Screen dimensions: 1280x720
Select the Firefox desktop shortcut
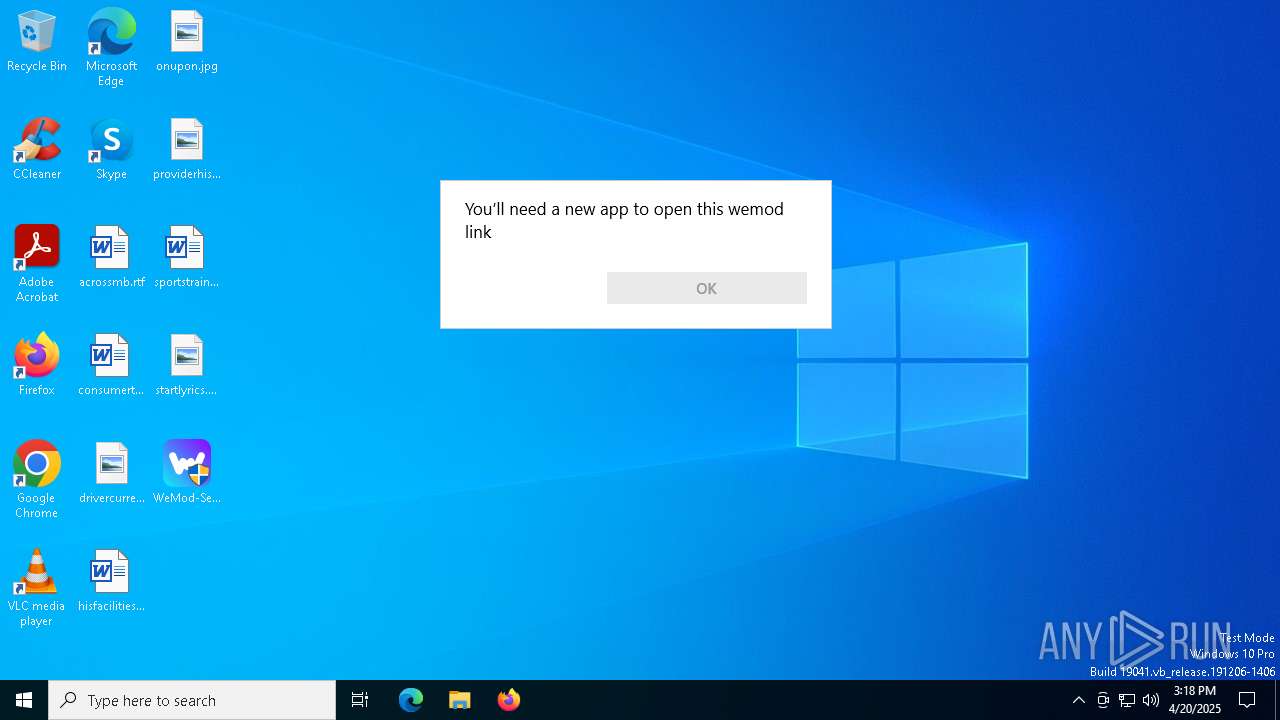37,365
